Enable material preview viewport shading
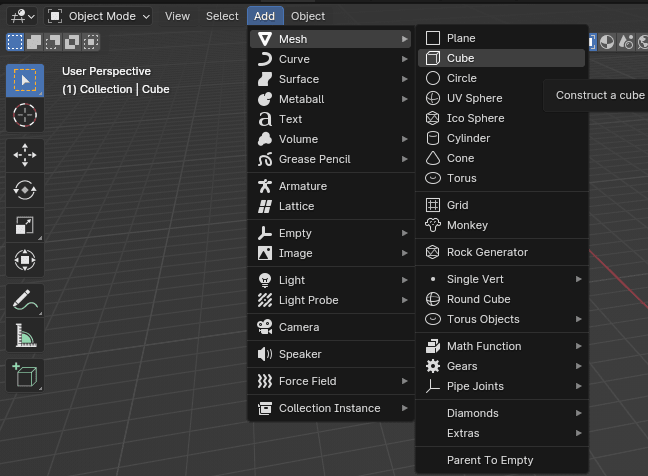The height and width of the screenshot is (476, 648). click(x=607, y=42)
